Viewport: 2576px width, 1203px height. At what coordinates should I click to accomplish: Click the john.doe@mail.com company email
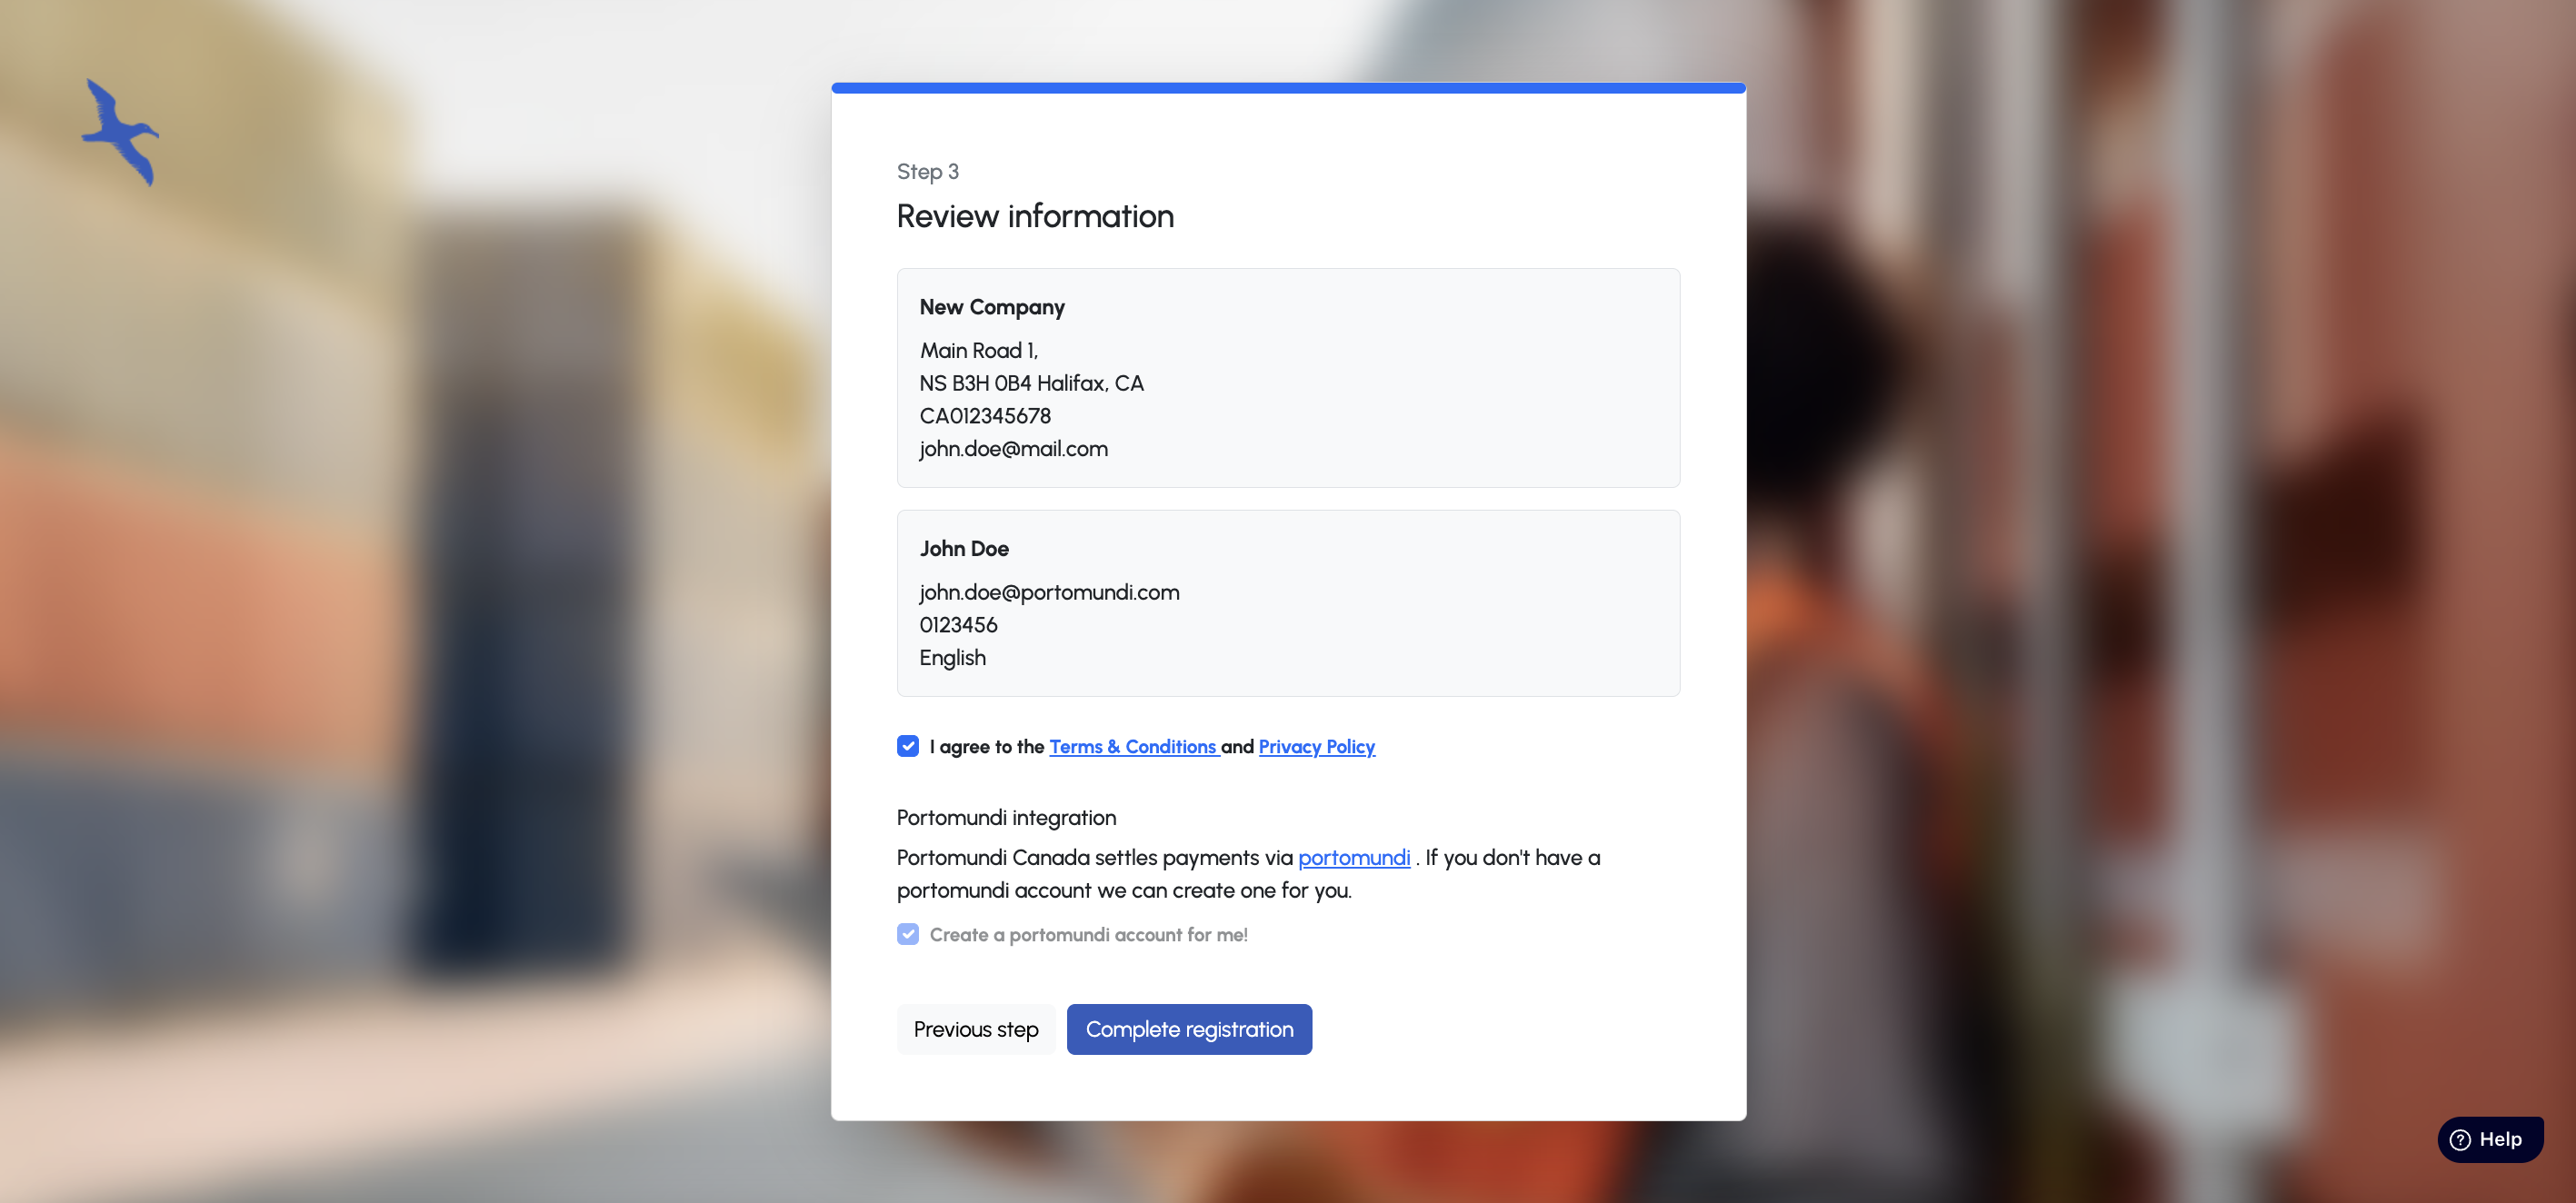pyautogui.click(x=1013, y=449)
